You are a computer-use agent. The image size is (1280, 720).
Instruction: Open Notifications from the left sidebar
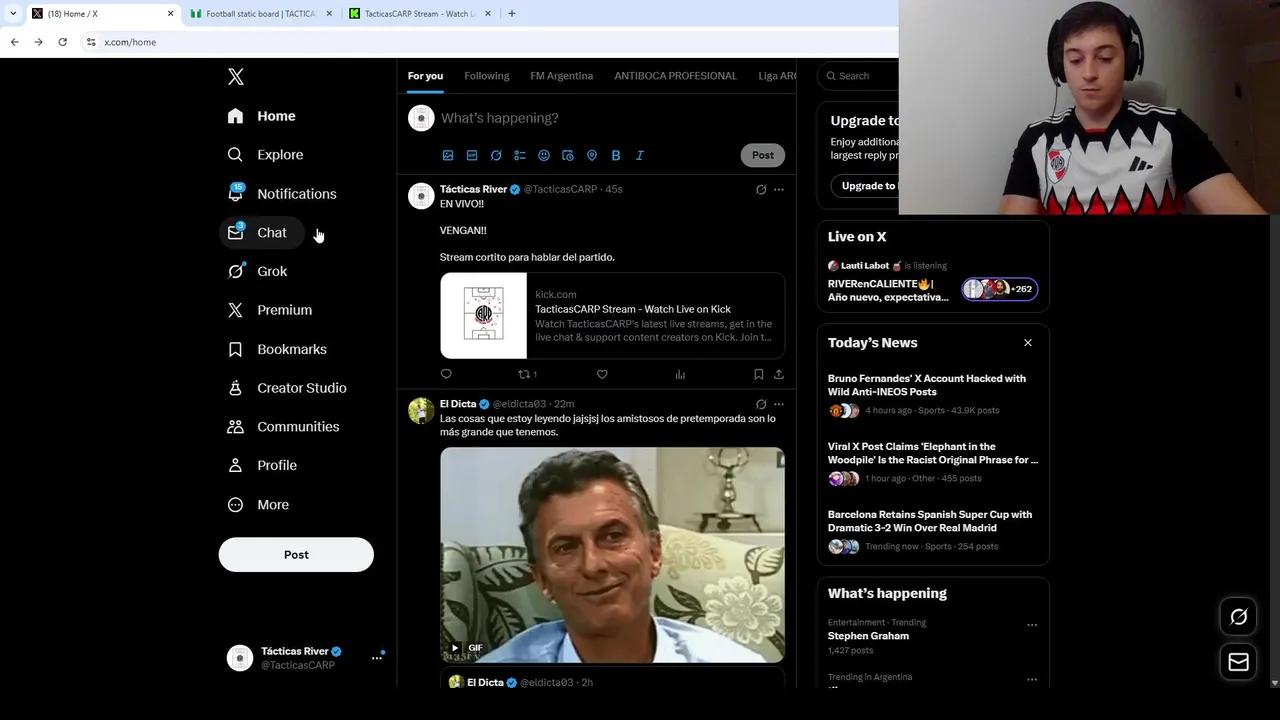(295, 194)
